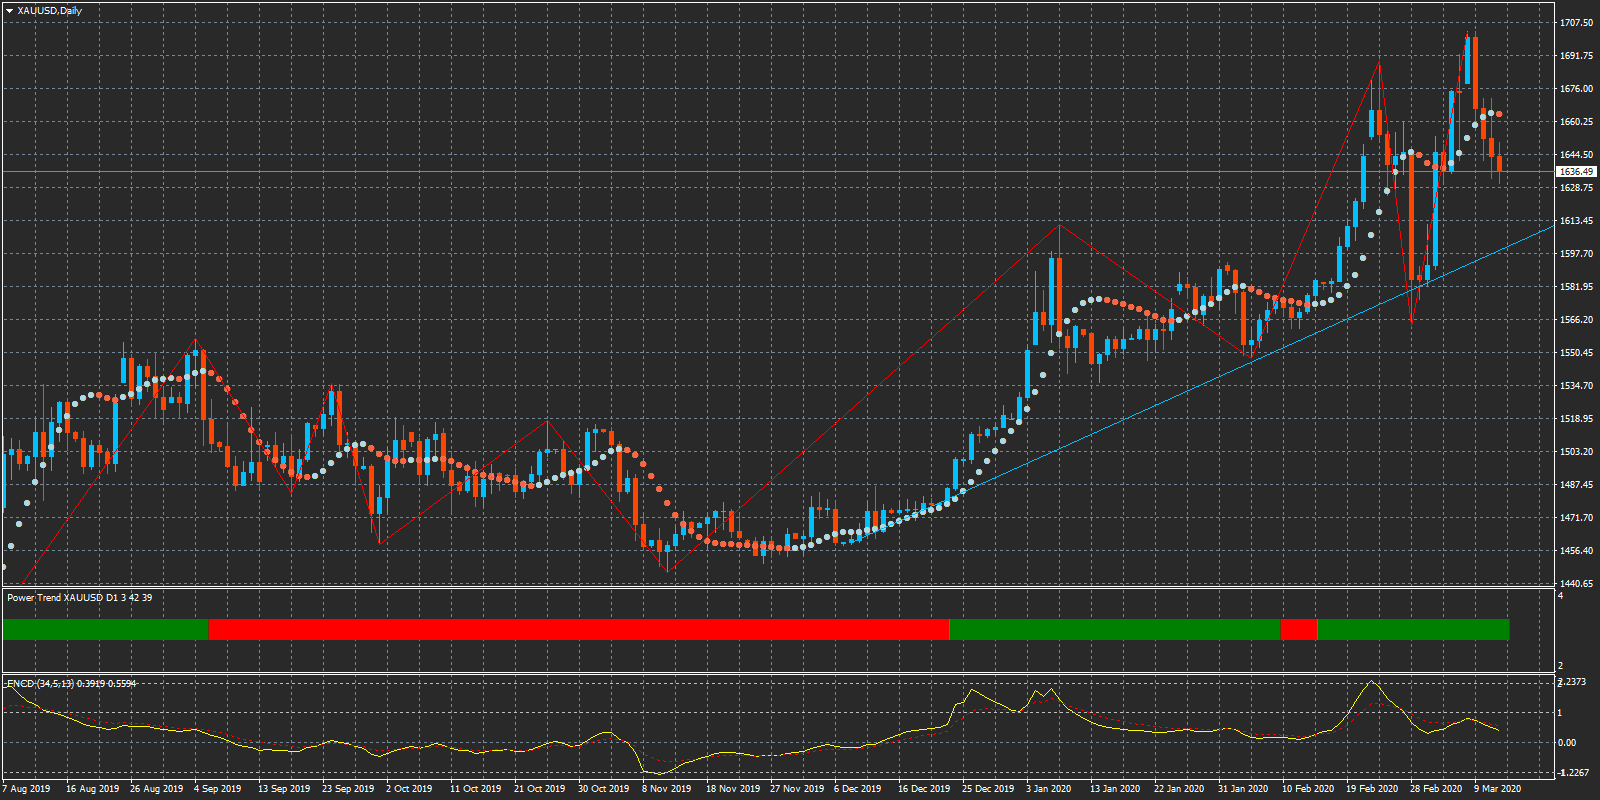Click the Power Trend XAUUSD D1 indicator label
1600x800 pixels.
(x=80, y=598)
